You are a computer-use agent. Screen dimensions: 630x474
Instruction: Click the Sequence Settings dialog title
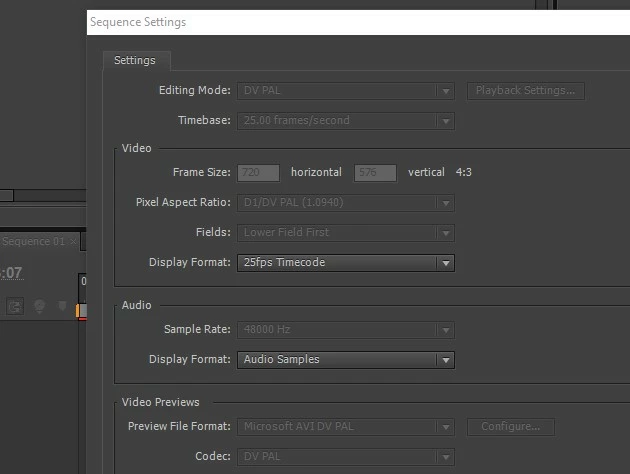[x=138, y=22]
